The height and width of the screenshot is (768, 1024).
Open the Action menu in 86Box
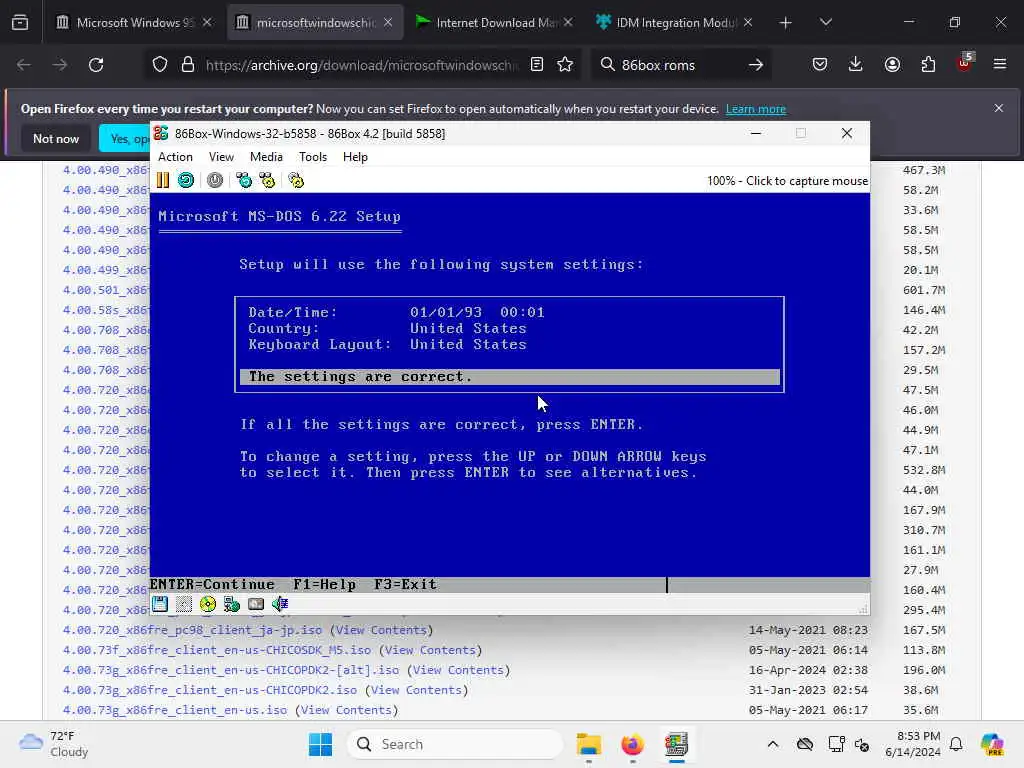click(175, 157)
